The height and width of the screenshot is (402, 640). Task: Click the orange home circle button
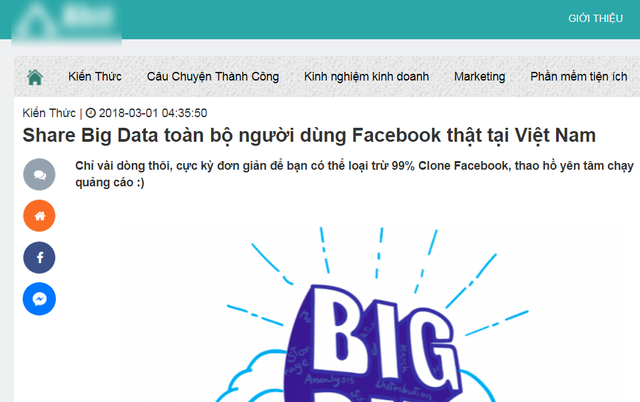tap(39, 216)
